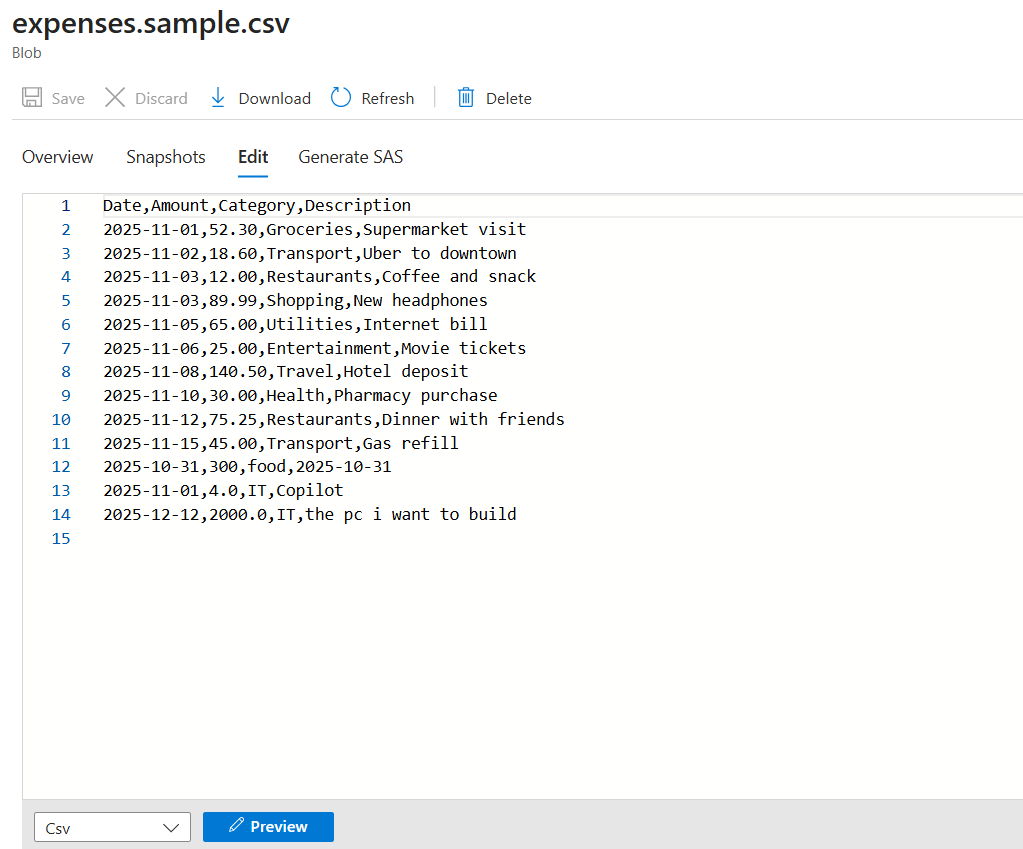The width and height of the screenshot is (1023, 849).
Task: Click on empty line 15 in editor
Action: (x=300, y=539)
